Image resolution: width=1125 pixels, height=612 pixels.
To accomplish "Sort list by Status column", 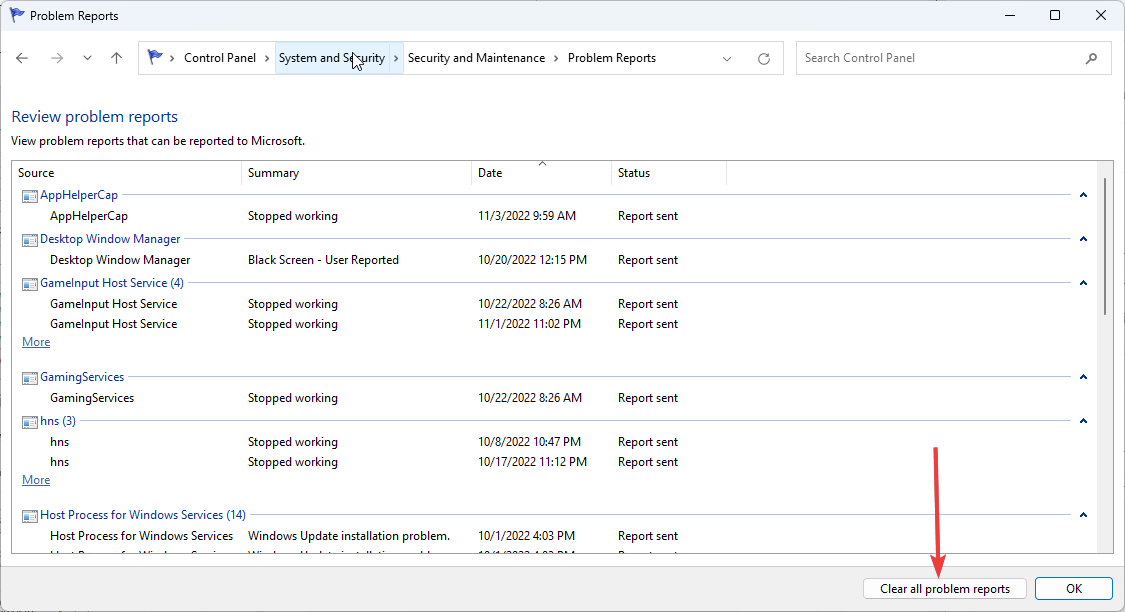I will (x=669, y=173).
